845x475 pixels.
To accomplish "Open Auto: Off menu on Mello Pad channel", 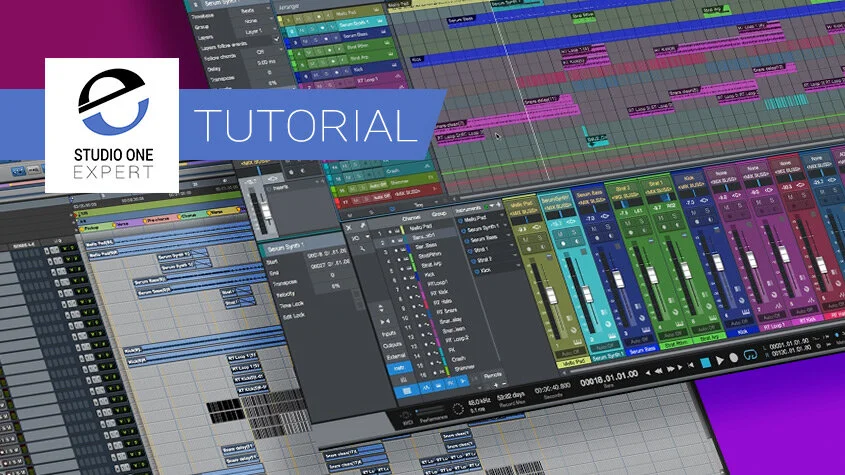I will pos(570,352).
